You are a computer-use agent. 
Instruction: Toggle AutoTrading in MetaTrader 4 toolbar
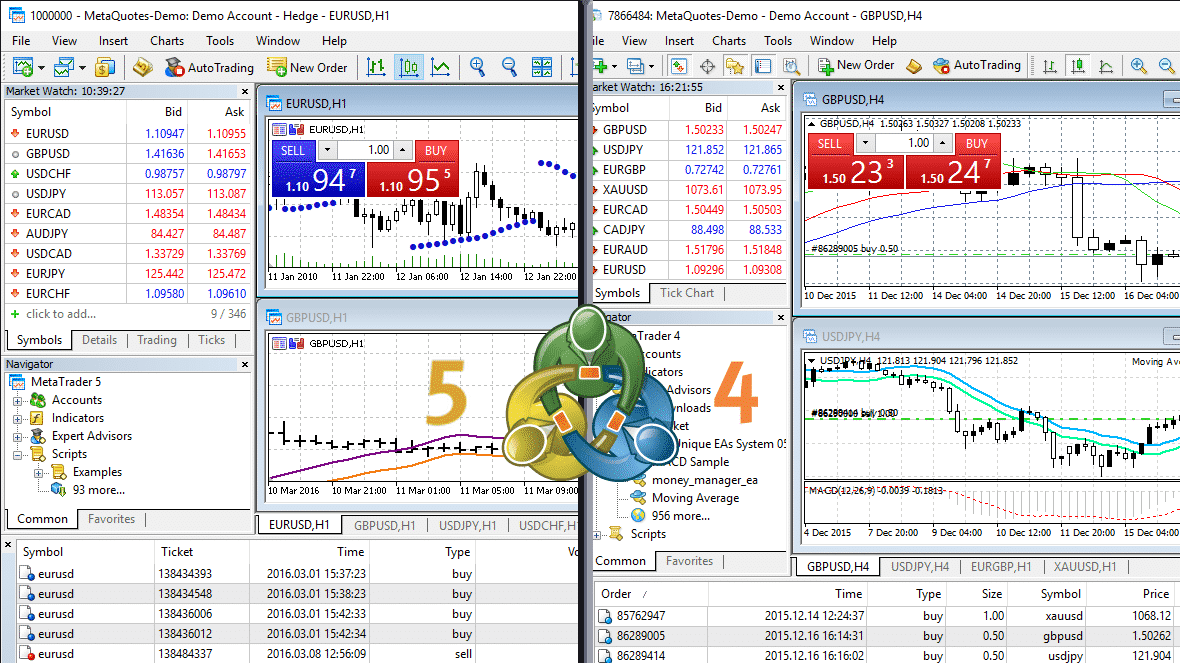tap(977, 65)
